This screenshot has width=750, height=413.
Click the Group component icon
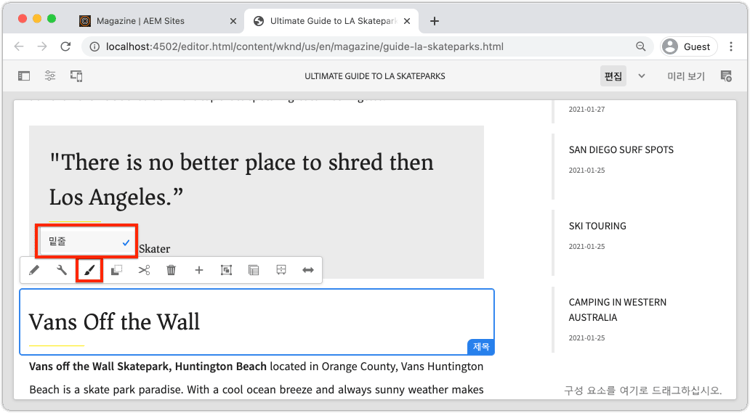[x=226, y=270]
